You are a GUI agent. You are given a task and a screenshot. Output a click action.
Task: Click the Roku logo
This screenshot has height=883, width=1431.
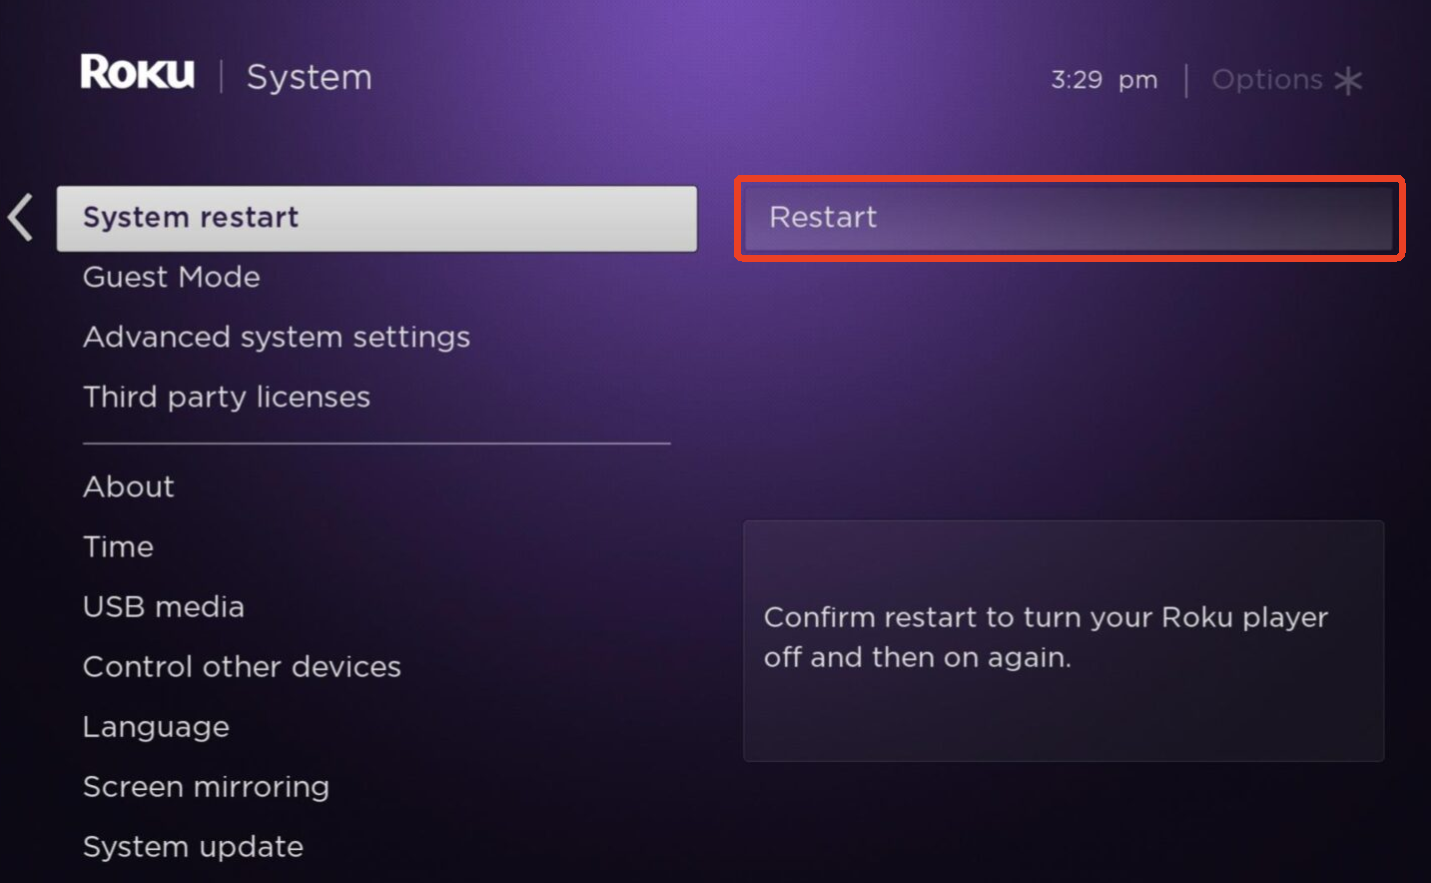click(137, 73)
